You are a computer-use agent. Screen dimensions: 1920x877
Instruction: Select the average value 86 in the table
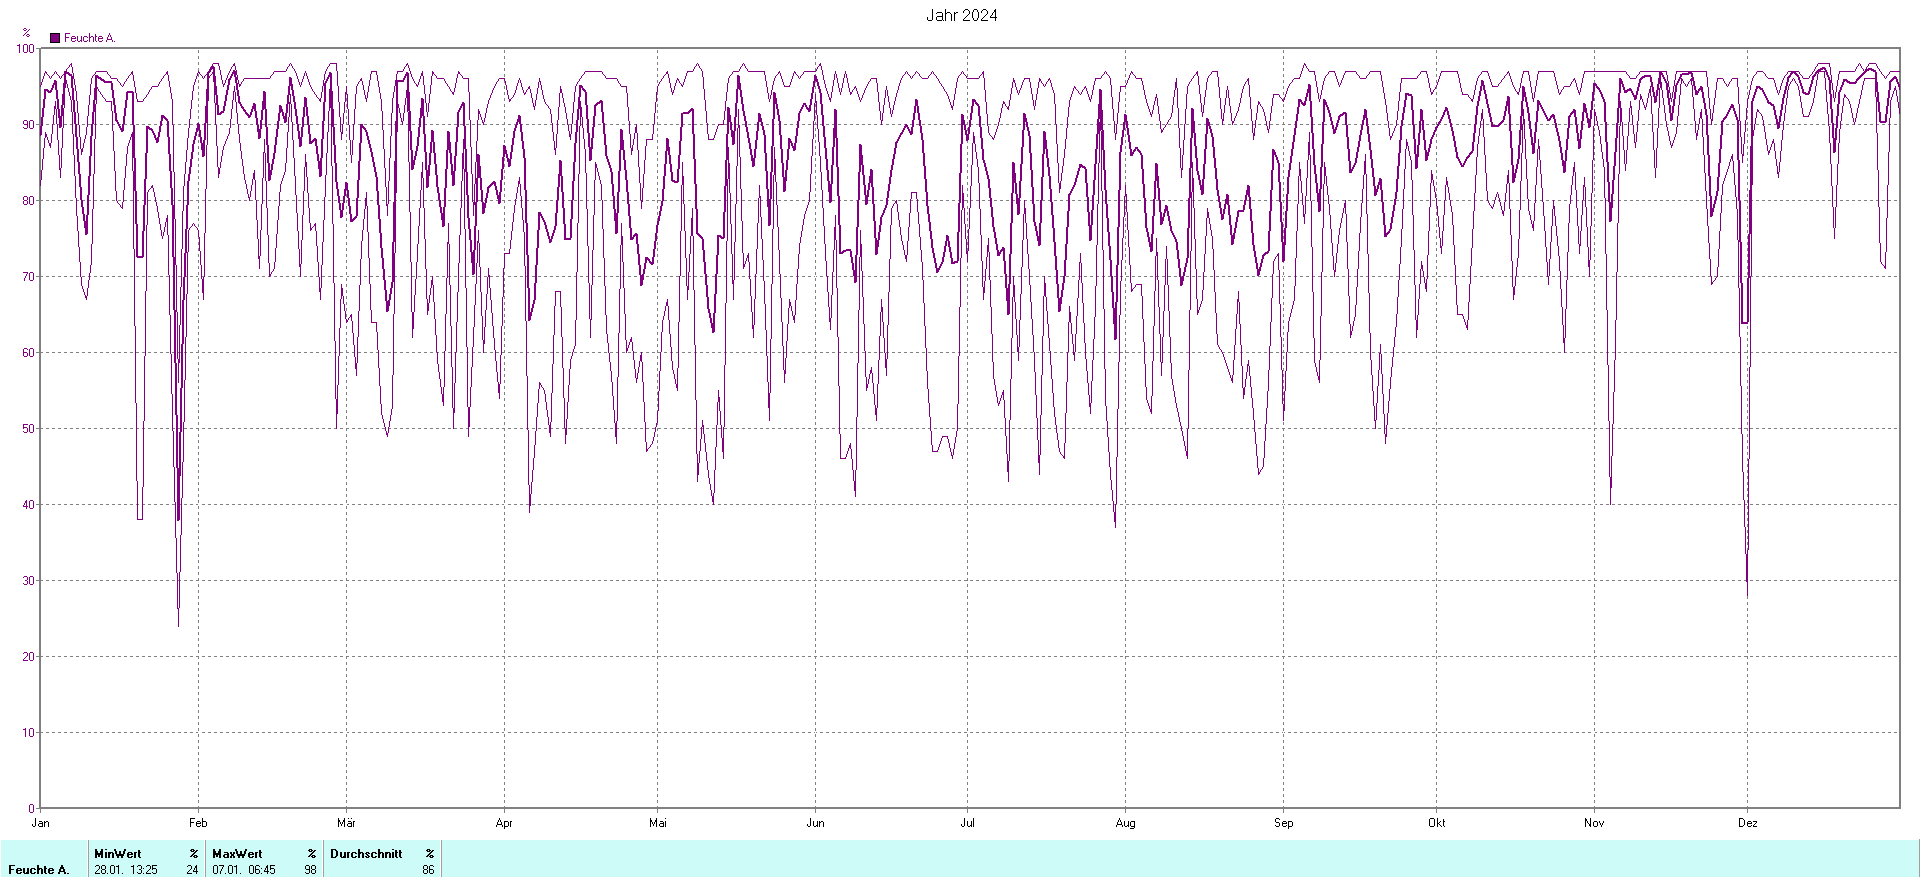click(x=428, y=870)
